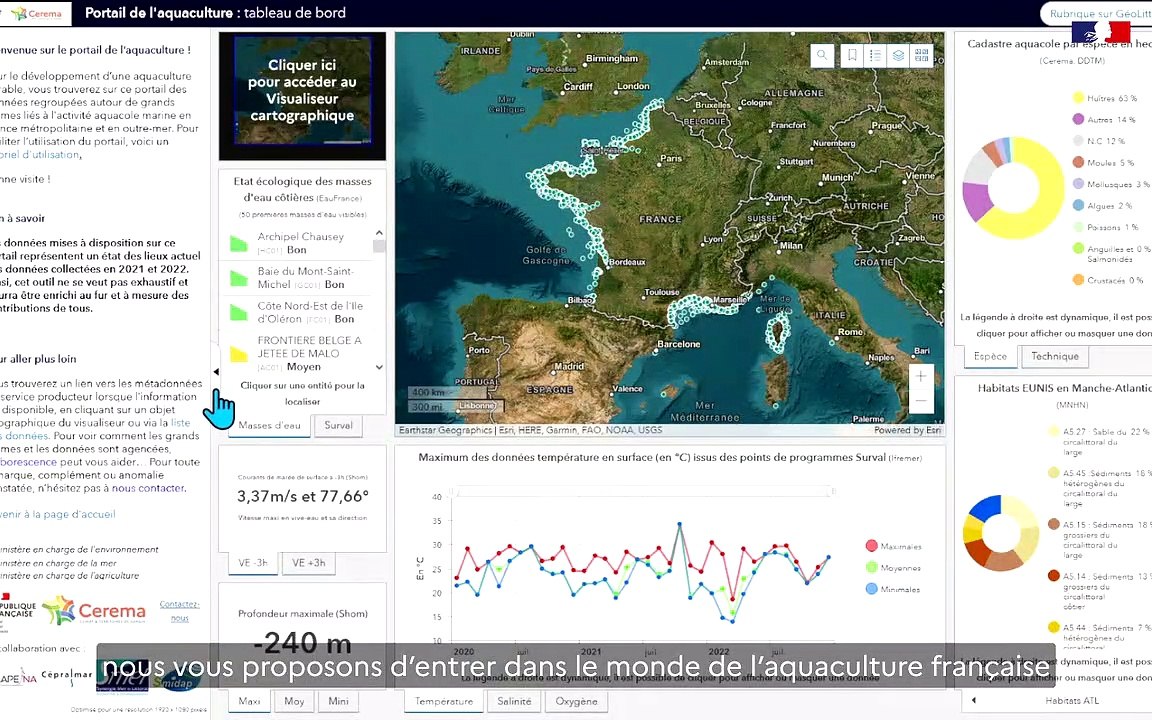Toggle Anguilles et Salmonidés legend entry
This screenshot has height=720, width=1152.
click(1111, 253)
